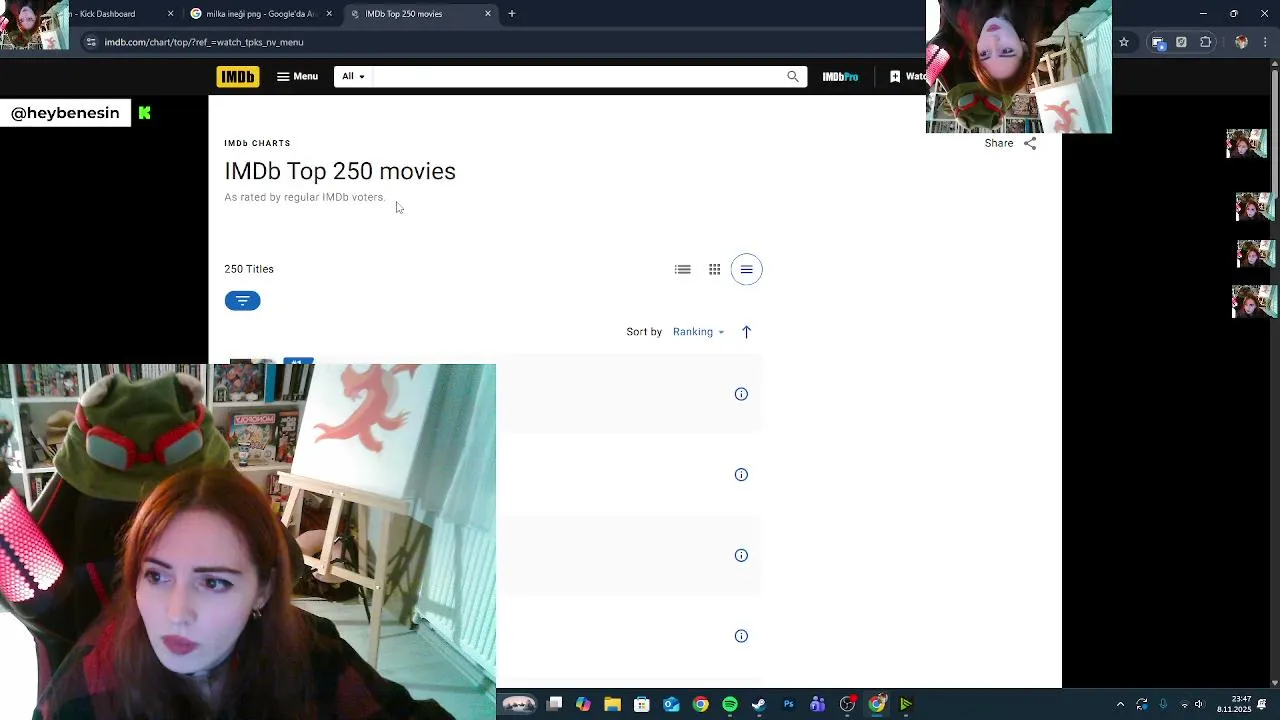The height and width of the screenshot is (720, 1280).
Task: Switch to detailed list view
Action: tap(683, 269)
